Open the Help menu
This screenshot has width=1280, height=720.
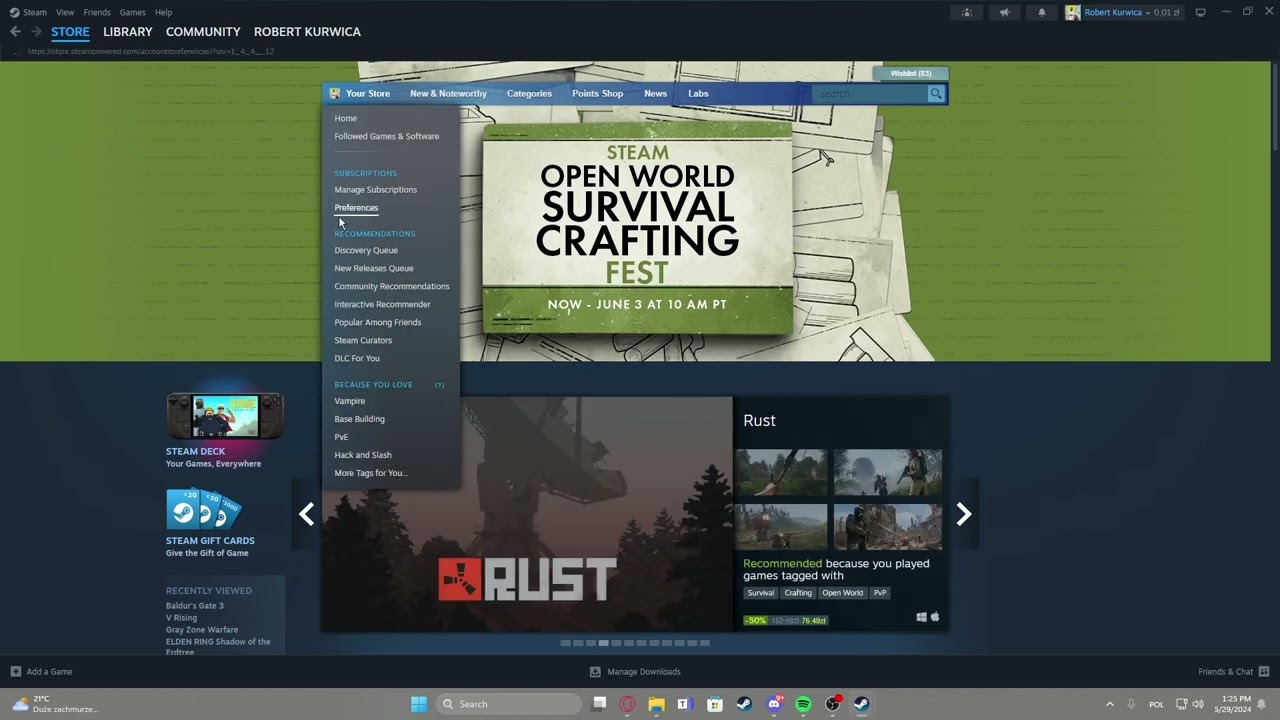164,12
